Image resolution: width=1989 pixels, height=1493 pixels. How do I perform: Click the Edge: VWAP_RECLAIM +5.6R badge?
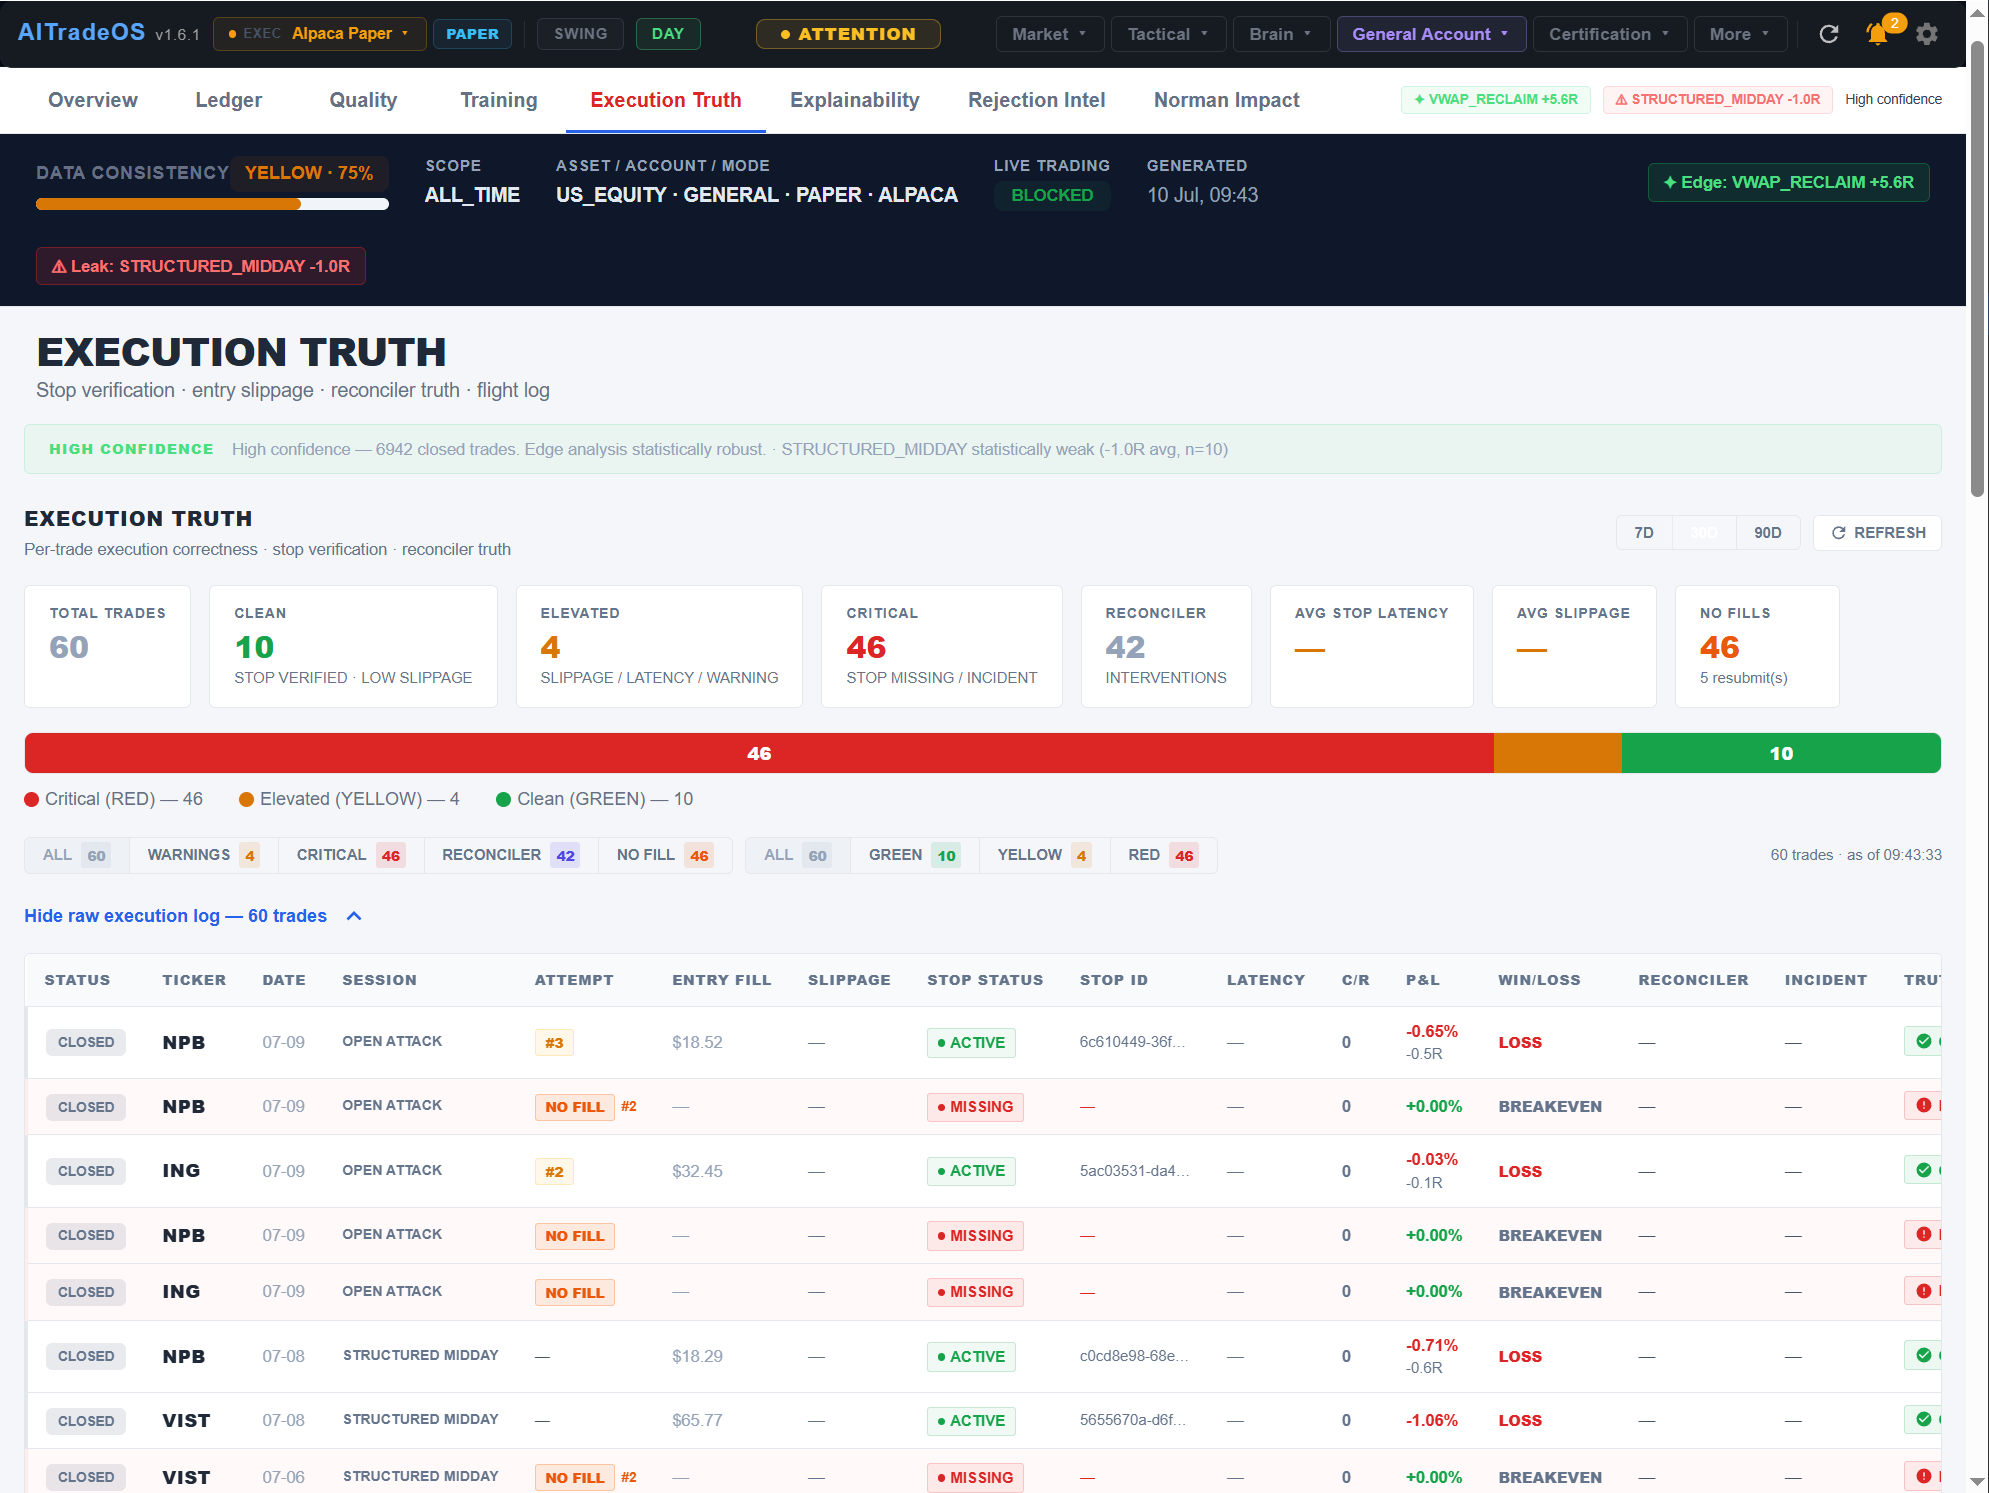(x=1789, y=182)
